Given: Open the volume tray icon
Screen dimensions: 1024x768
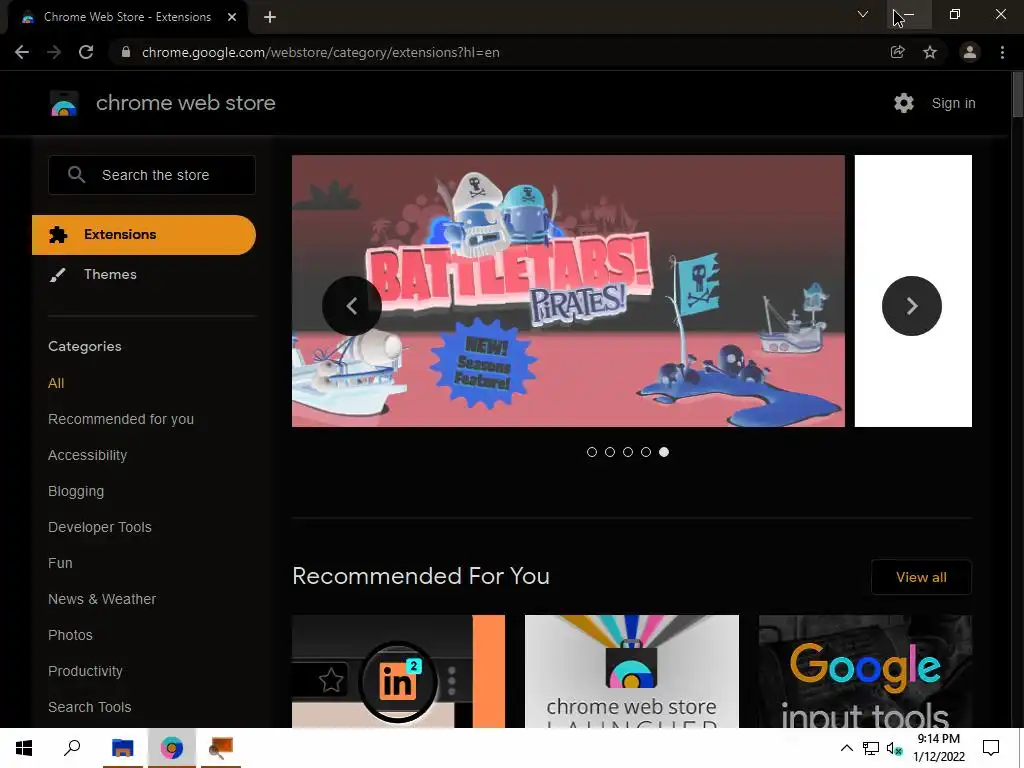Looking at the screenshot, I should (895, 748).
